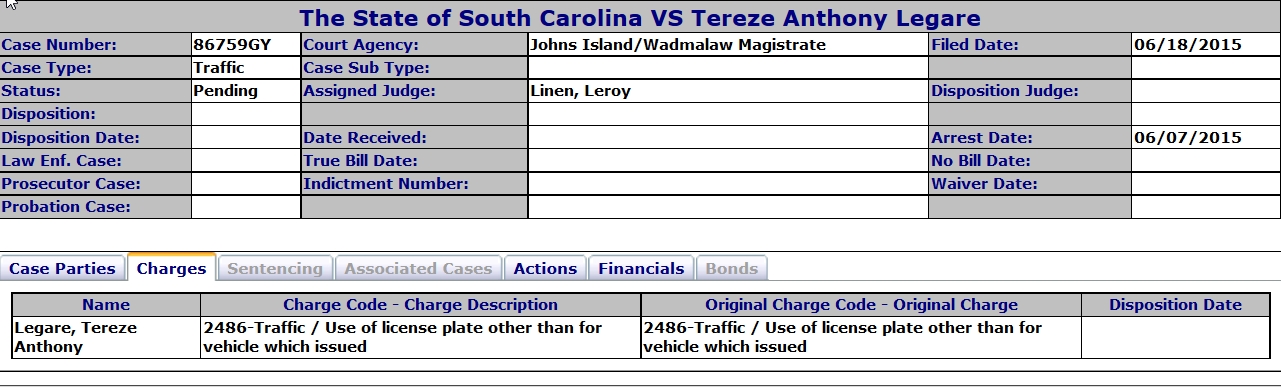Click the Name column header
The width and height of the screenshot is (1281, 392).
pyautogui.click(x=106, y=305)
